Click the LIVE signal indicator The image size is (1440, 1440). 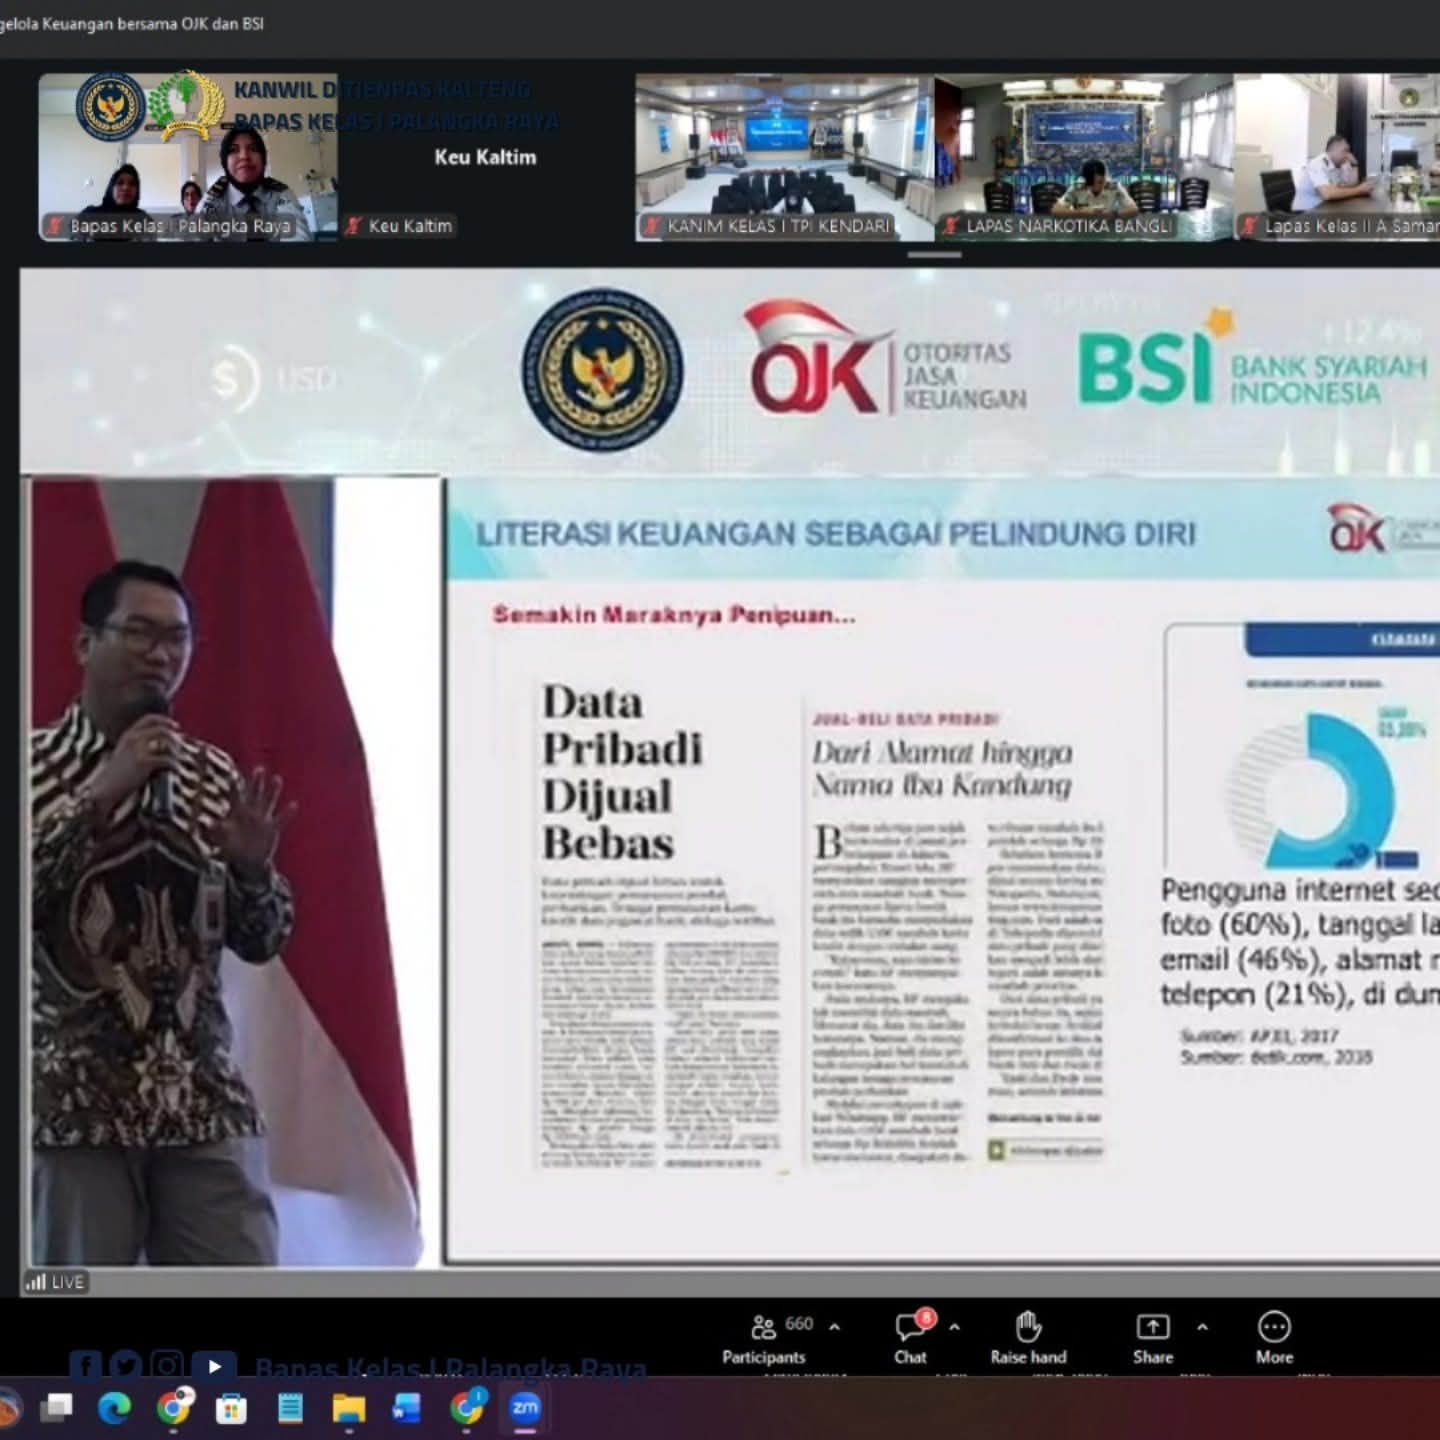coord(56,1282)
